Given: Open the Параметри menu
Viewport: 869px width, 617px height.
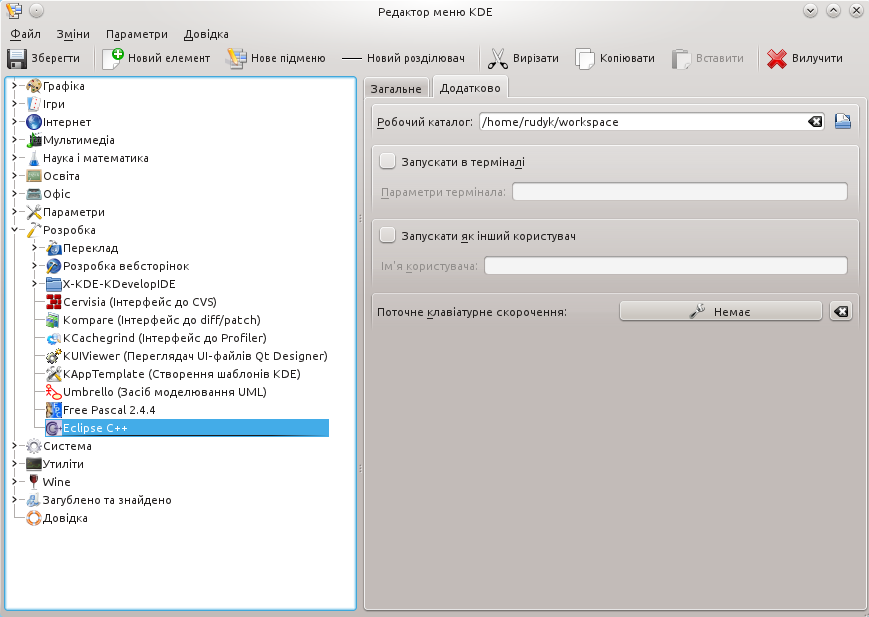Looking at the screenshot, I should [x=136, y=34].
